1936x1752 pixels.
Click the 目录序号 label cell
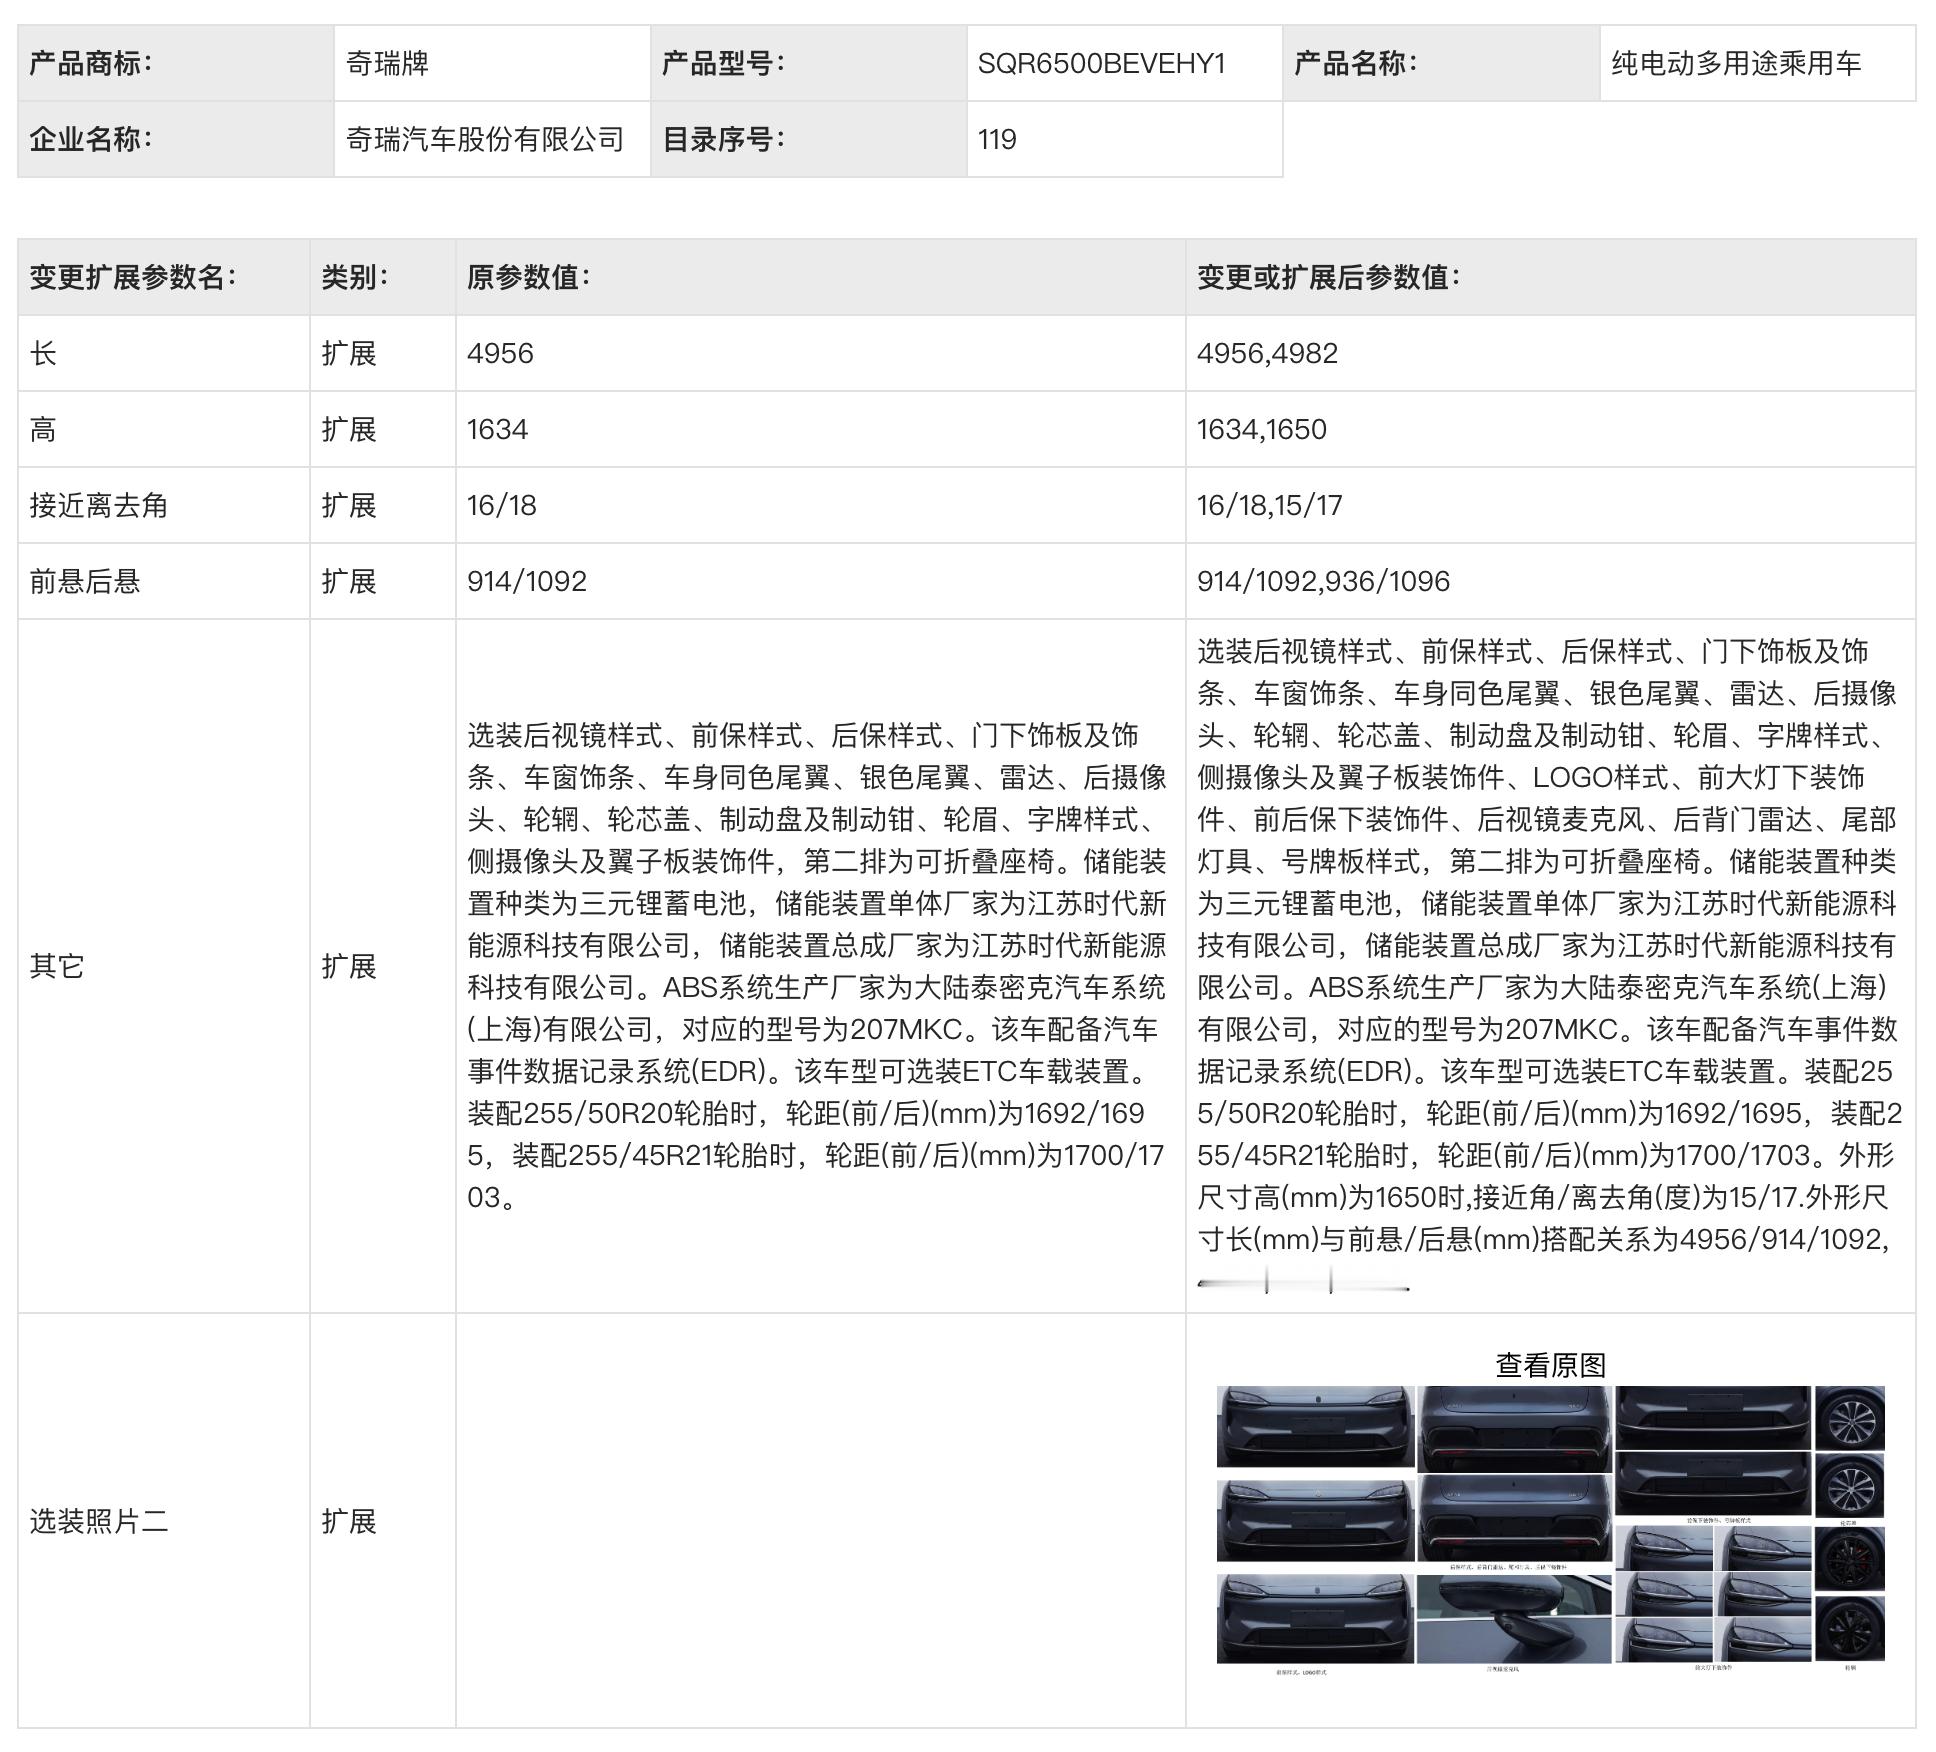point(808,139)
